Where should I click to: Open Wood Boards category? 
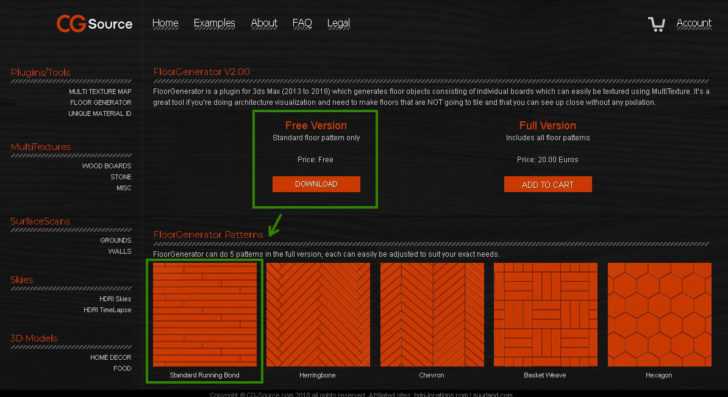pyautogui.click(x=106, y=166)
